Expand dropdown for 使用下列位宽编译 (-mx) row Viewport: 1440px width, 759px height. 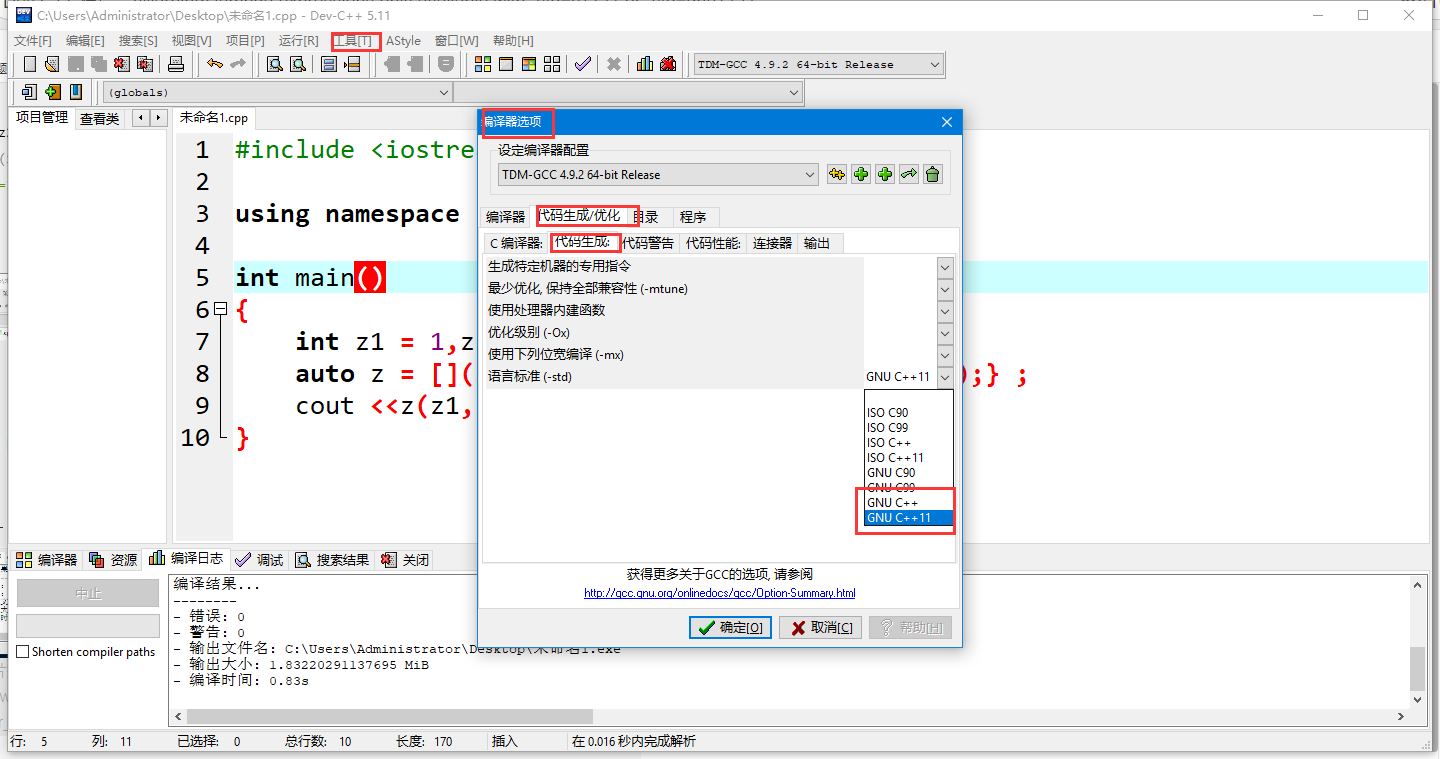pyautogui.click(x=945, y=355)
